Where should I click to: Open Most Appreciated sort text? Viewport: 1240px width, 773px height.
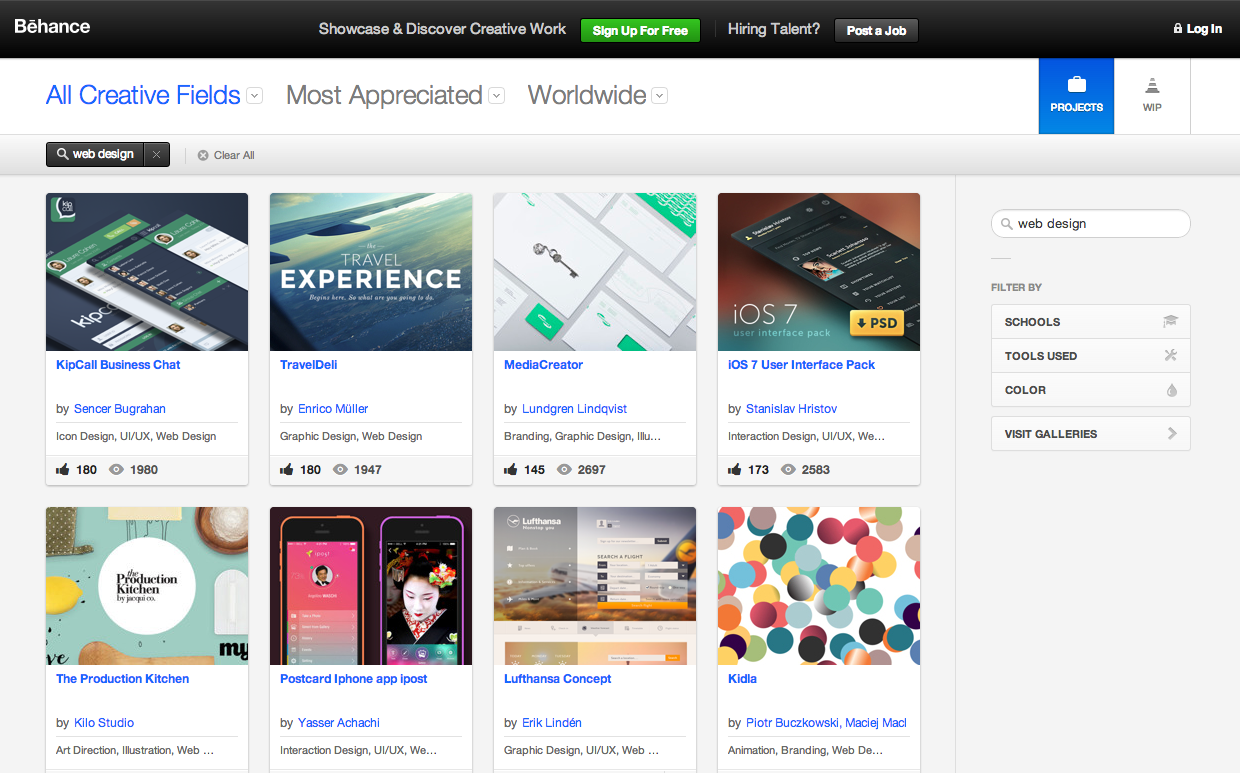384,95
